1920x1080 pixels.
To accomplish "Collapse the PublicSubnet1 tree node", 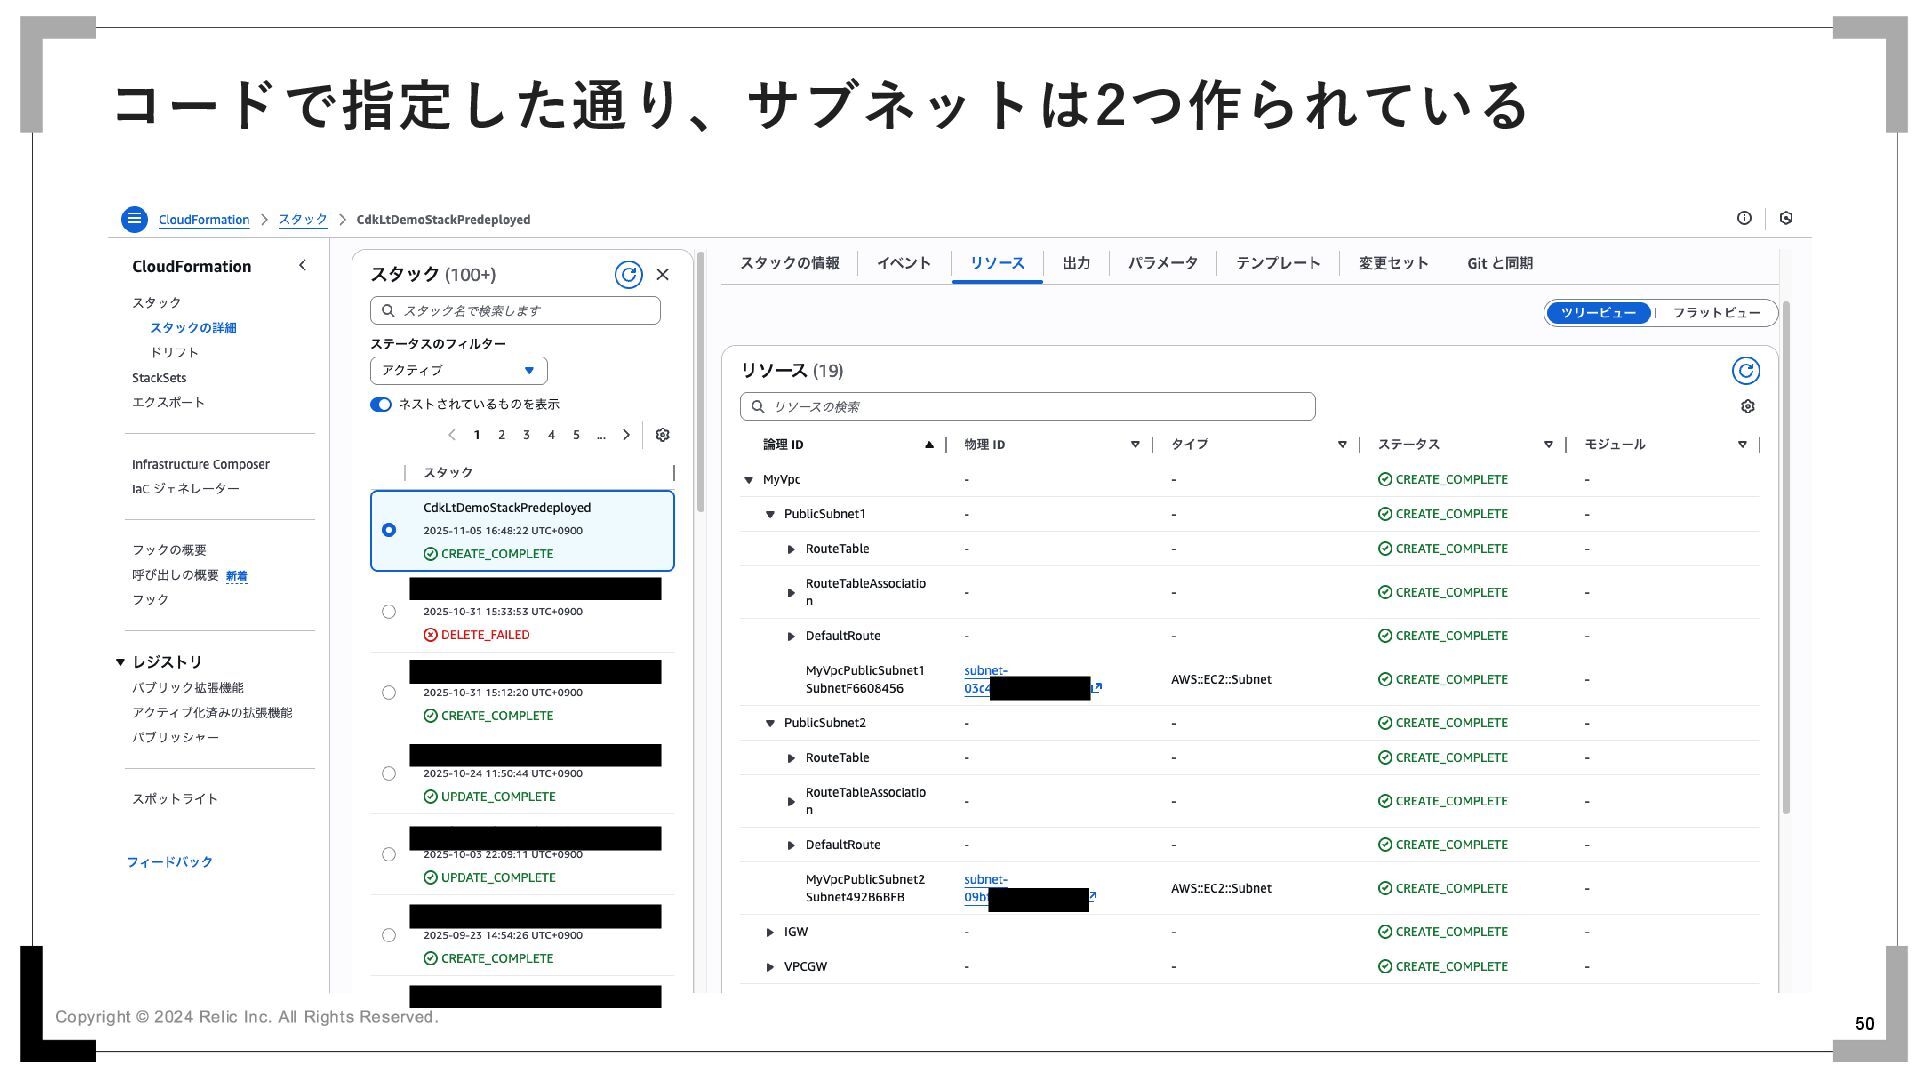I will coord(770,515).
